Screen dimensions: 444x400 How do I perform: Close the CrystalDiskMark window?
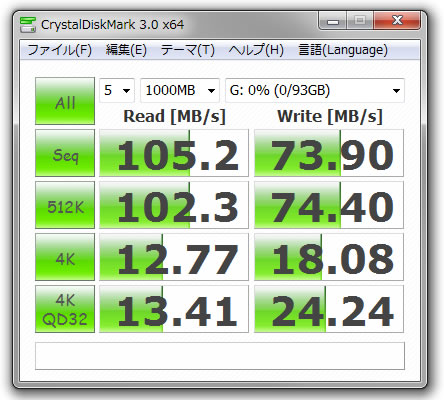397,21
